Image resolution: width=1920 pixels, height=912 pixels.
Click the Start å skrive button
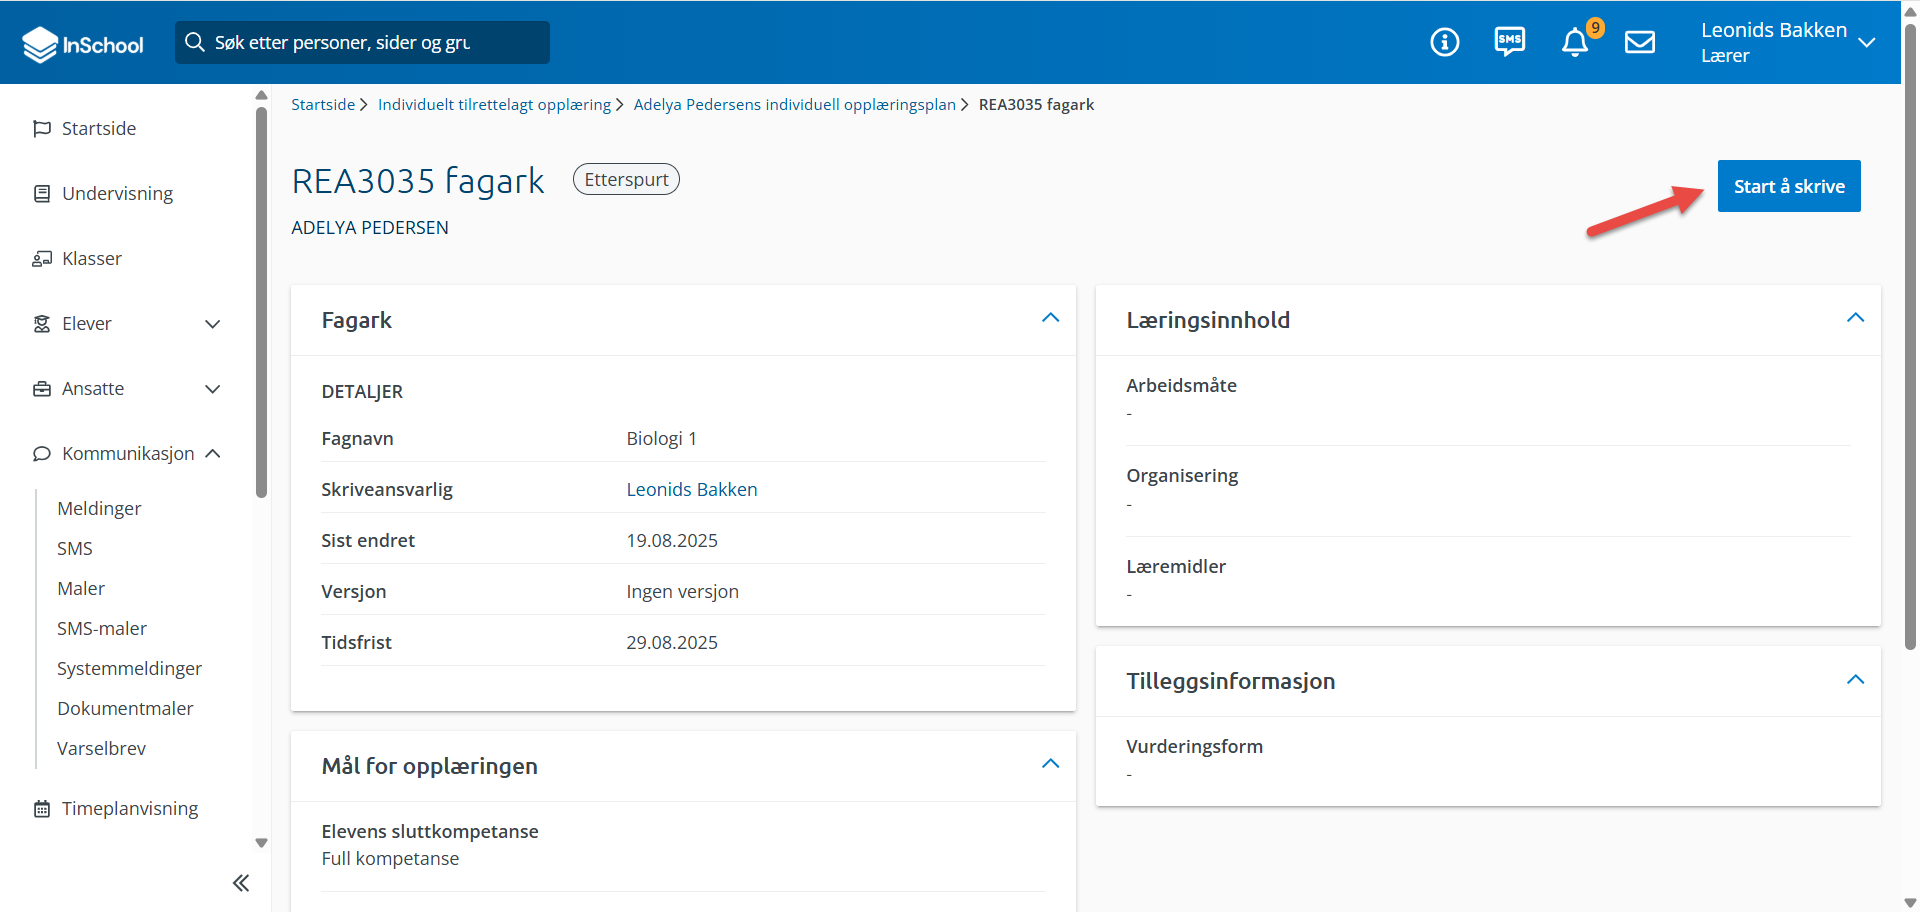coord(1789,186)
